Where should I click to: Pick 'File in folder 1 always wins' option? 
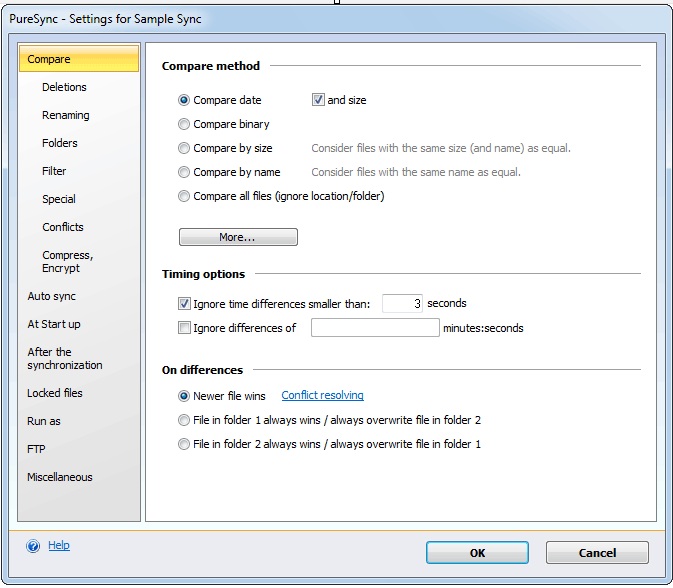click(184, 420)
